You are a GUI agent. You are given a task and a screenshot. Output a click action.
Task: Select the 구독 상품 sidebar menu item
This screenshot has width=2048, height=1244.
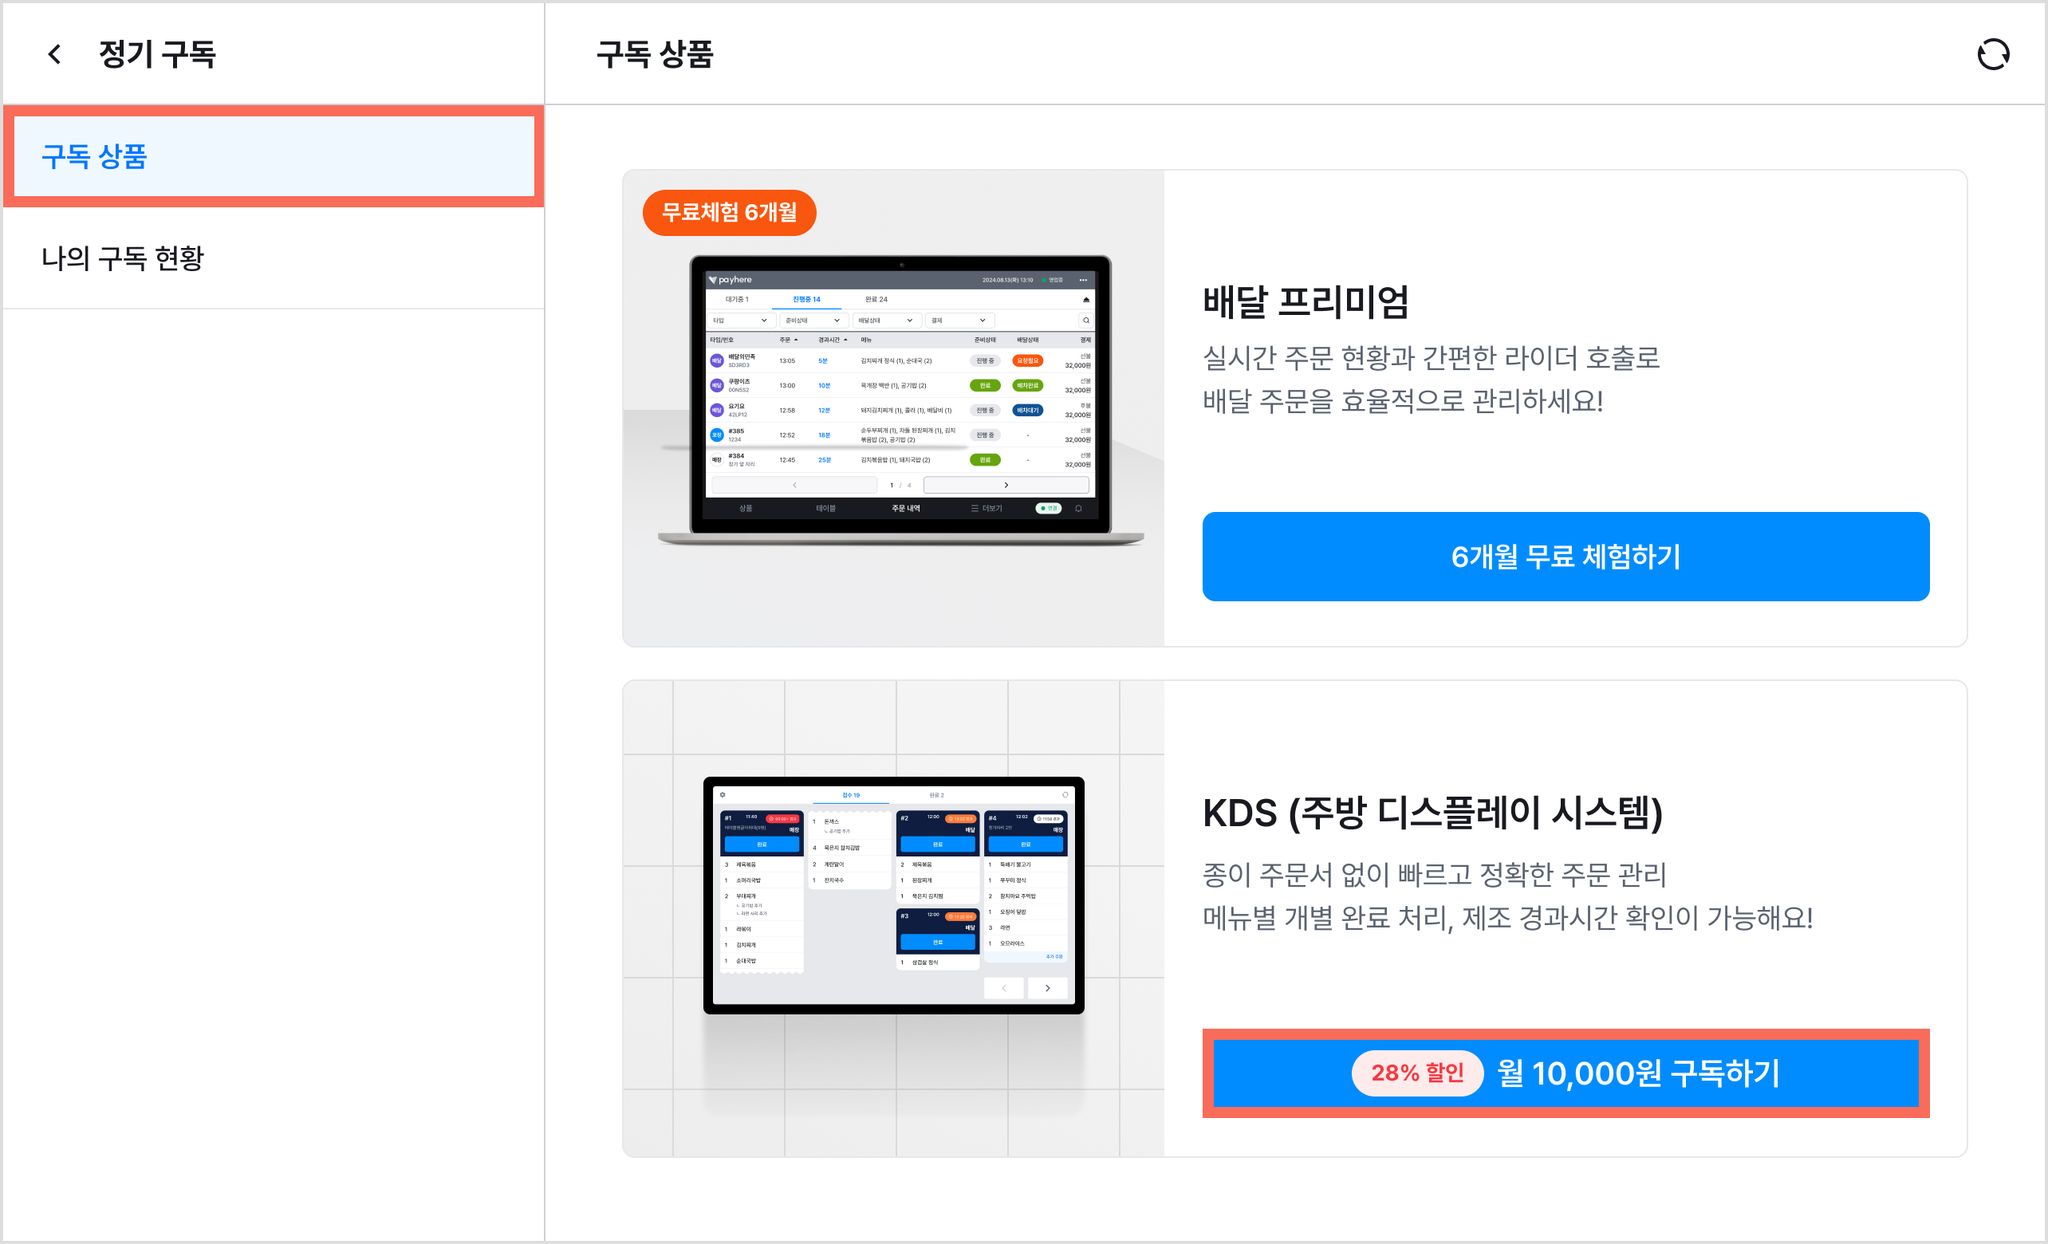[x=273, y=156]
